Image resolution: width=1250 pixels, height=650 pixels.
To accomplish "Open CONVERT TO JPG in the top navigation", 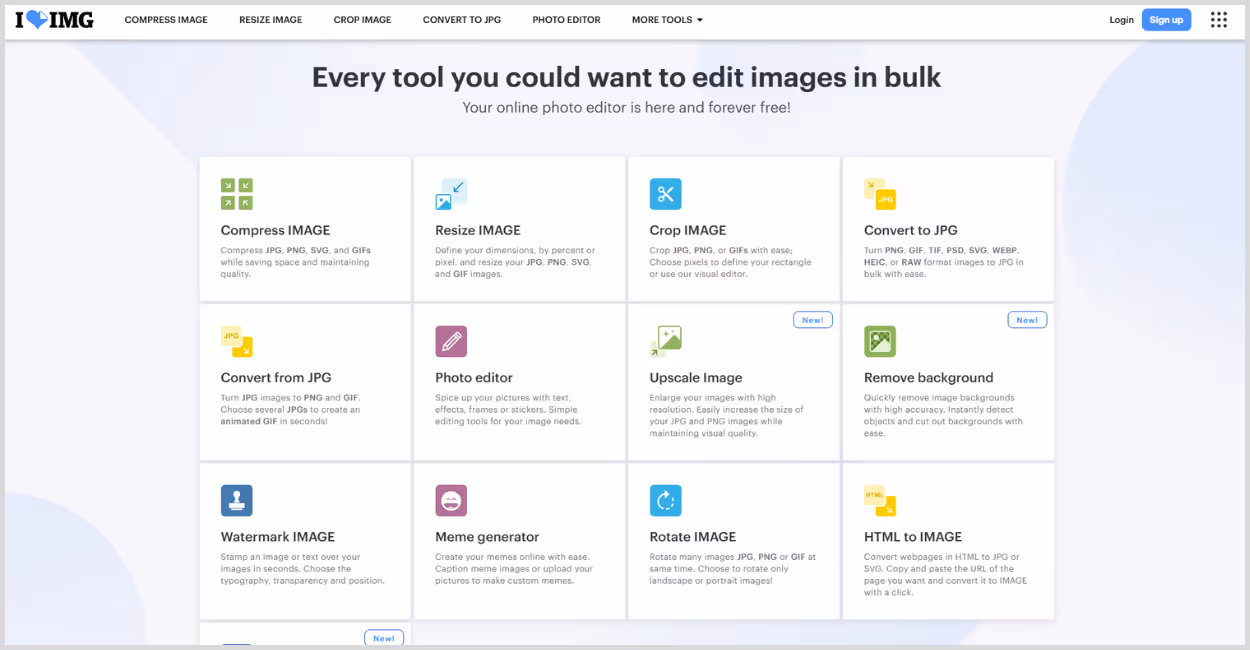I will pyautogui.click(x=462, y=20).
